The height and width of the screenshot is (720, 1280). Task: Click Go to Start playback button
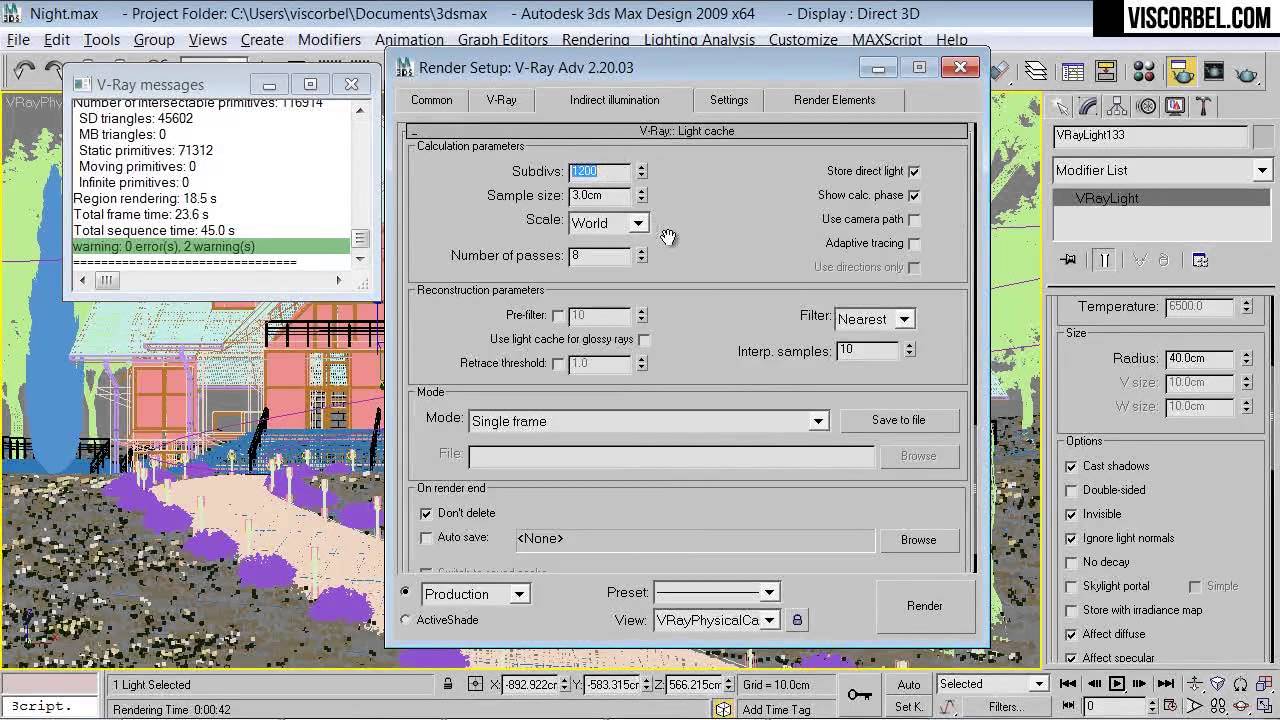(x=1068, y=684)
